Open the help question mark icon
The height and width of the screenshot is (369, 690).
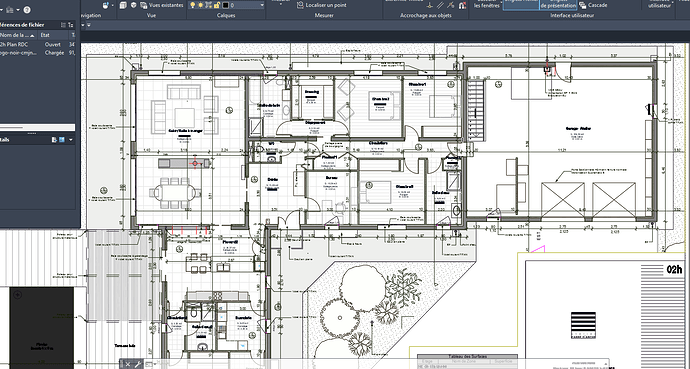27,10
